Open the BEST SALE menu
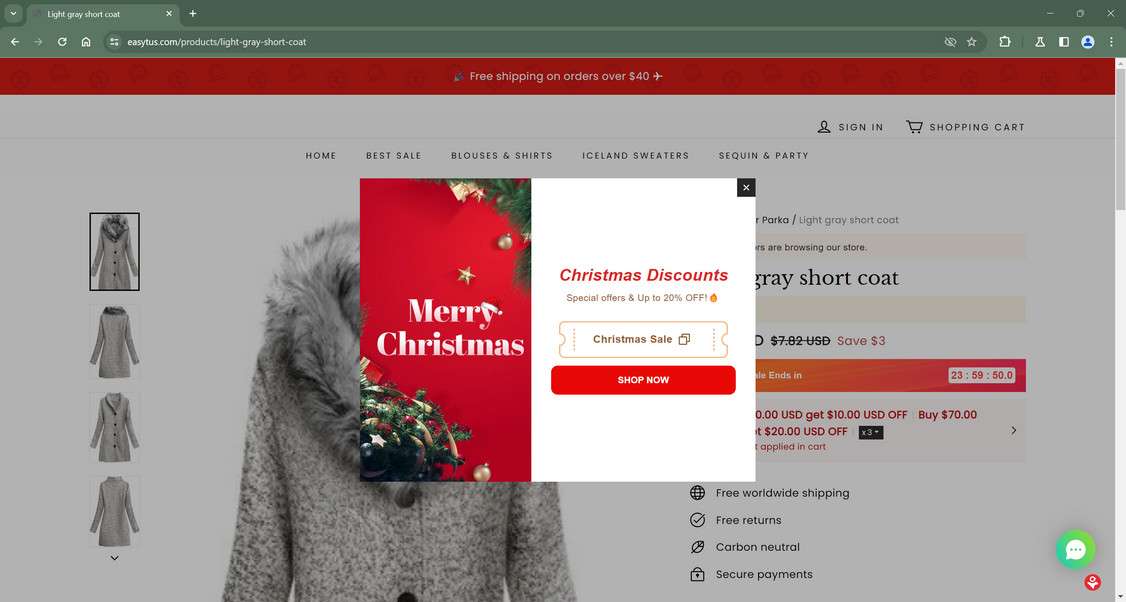 394,155
